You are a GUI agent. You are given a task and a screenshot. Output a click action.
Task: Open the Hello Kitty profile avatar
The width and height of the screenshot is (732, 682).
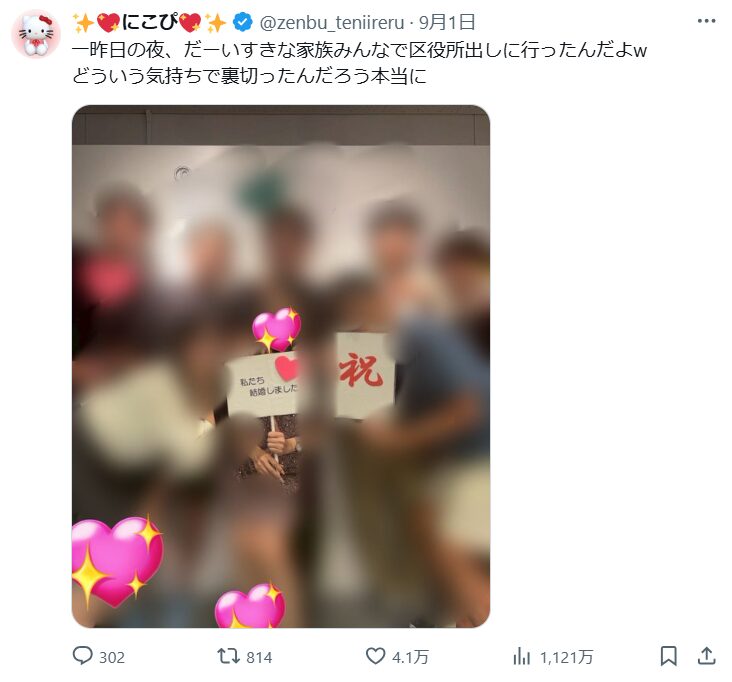pyautogui.click(x=36, y=34)
